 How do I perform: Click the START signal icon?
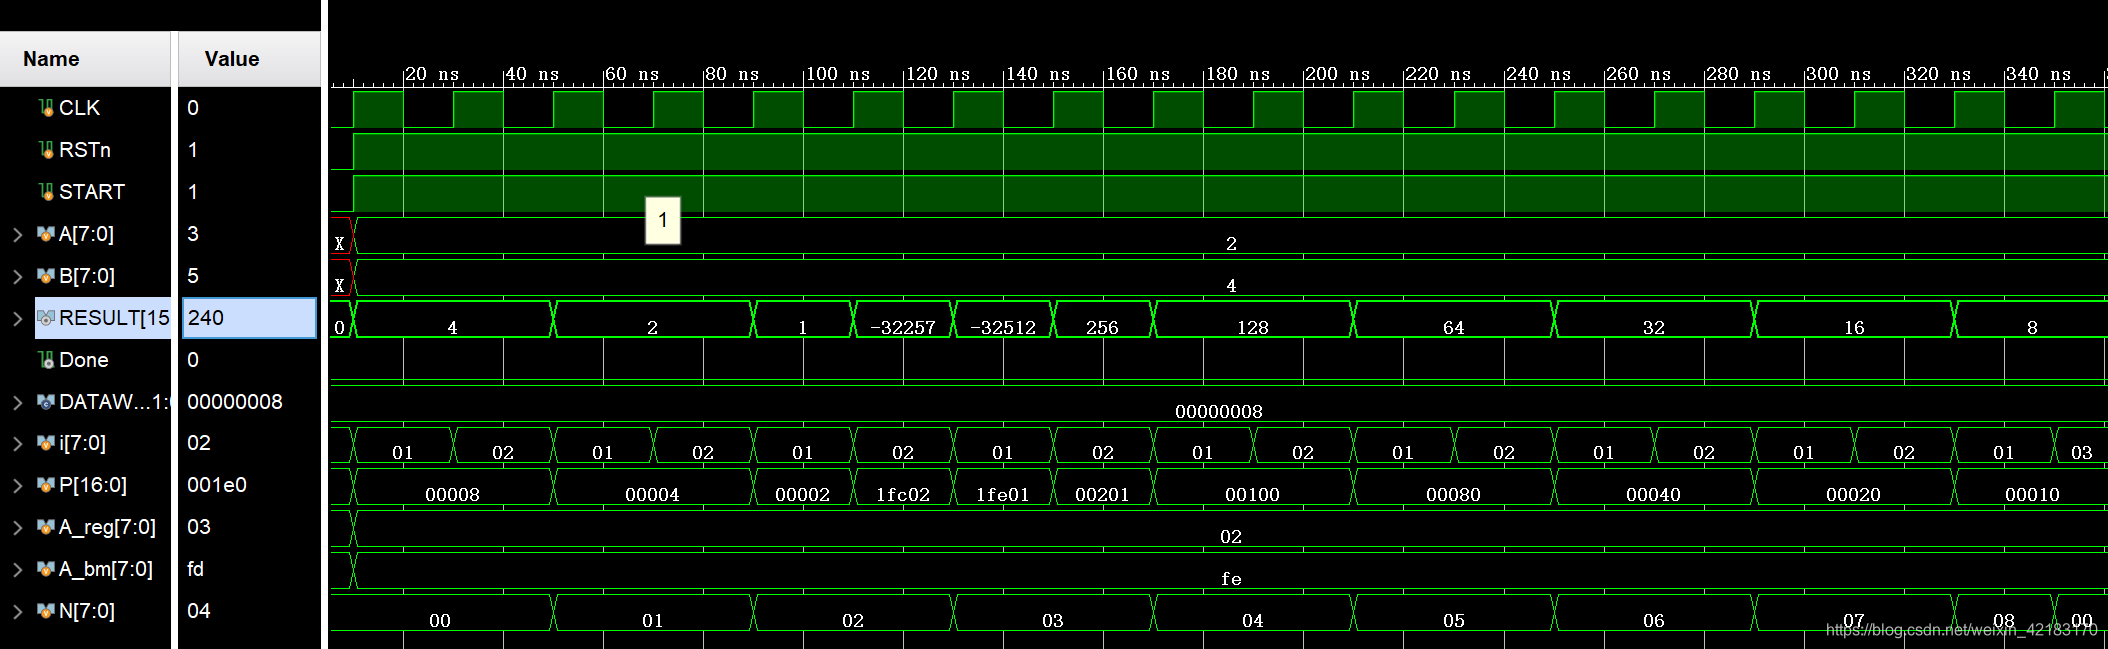[x=46, y=192]
